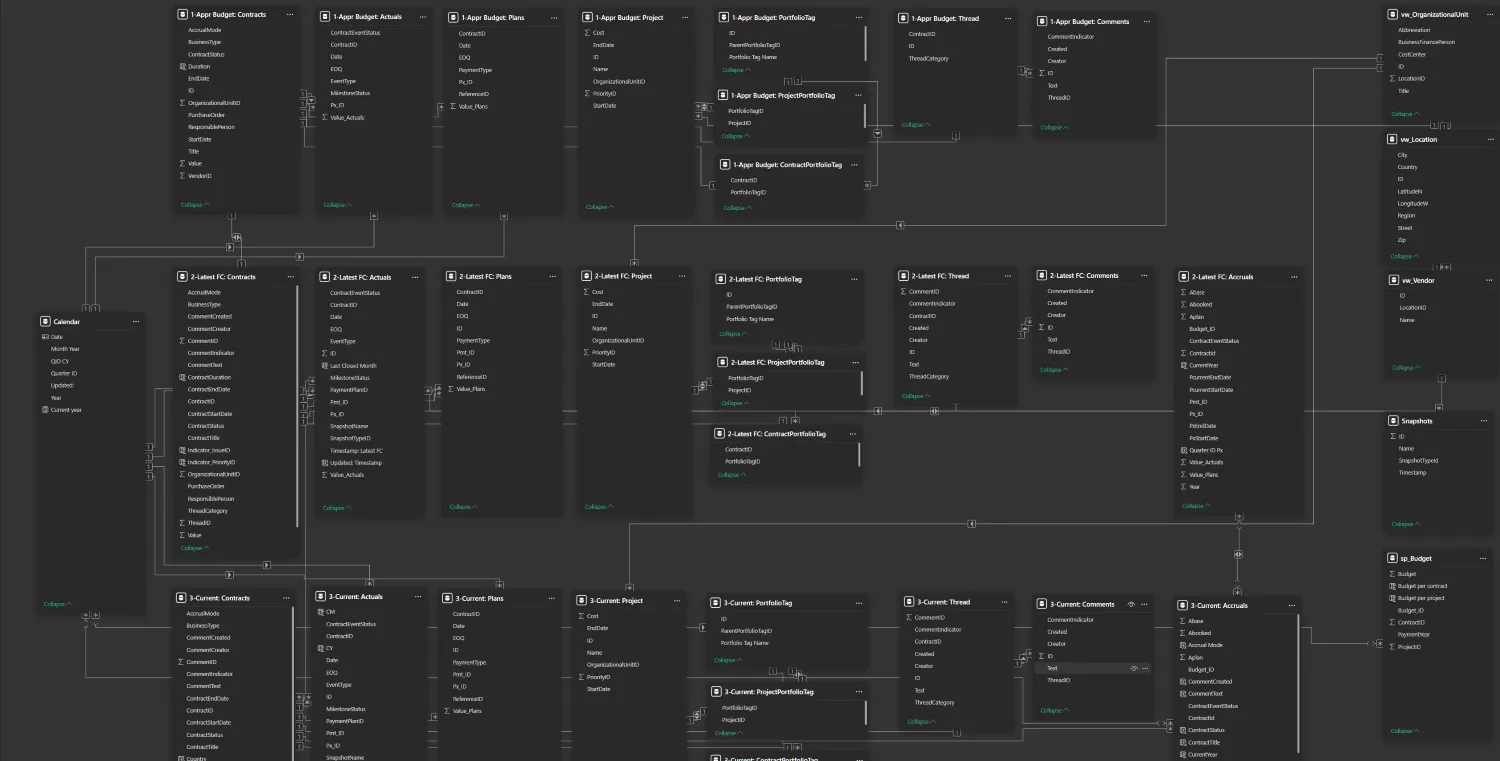Click the 2-Latest FC: Contracts table scrollbar

pos(297,400)
